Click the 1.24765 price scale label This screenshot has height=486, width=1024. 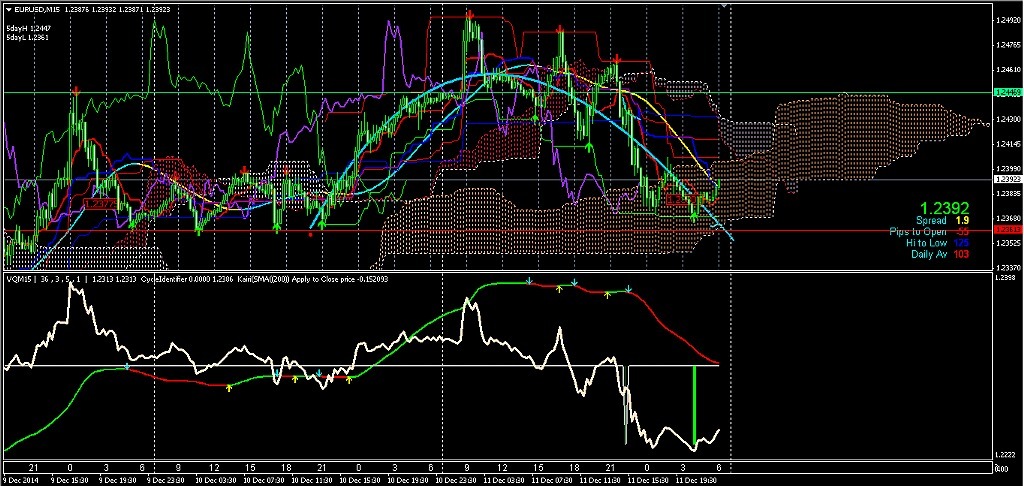[1006, 45]
